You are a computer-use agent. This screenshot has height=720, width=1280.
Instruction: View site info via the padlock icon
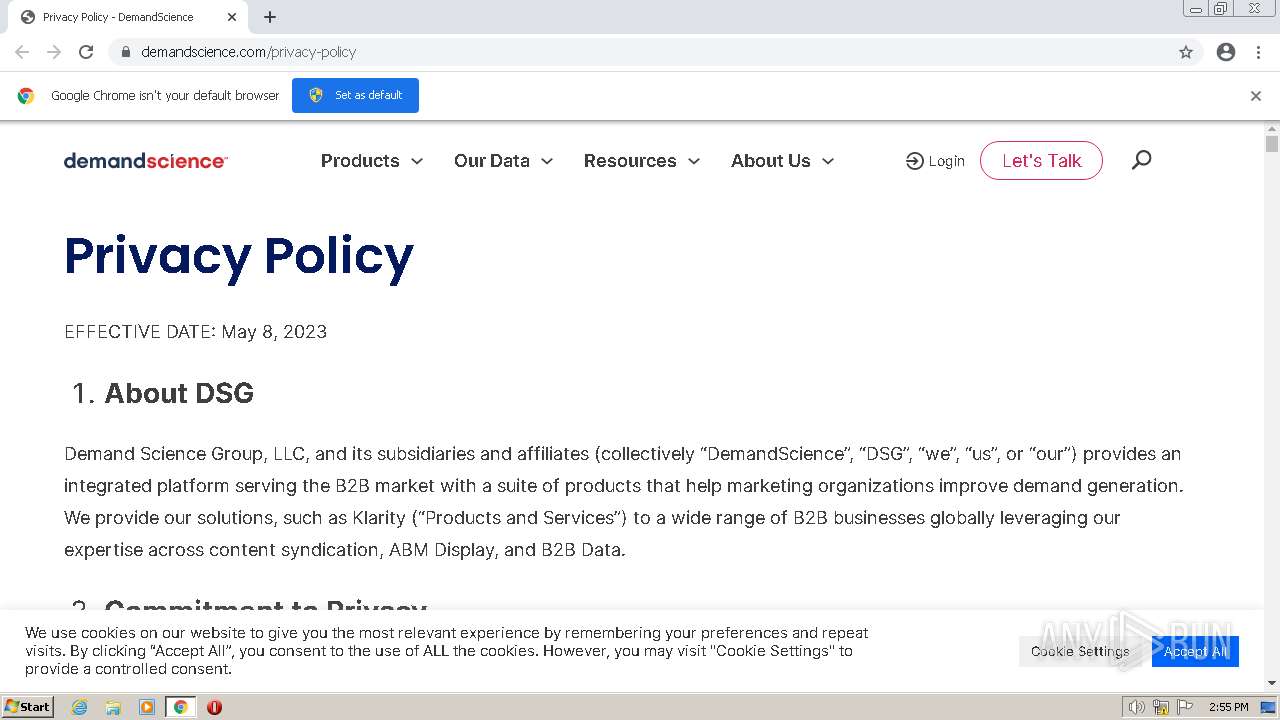pos(125,52)
